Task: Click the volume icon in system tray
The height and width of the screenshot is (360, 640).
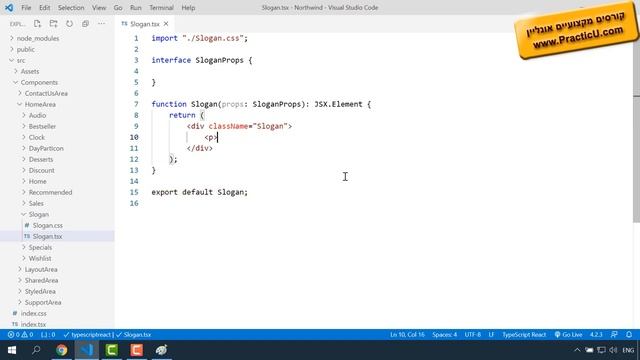Action: (613, 350)
